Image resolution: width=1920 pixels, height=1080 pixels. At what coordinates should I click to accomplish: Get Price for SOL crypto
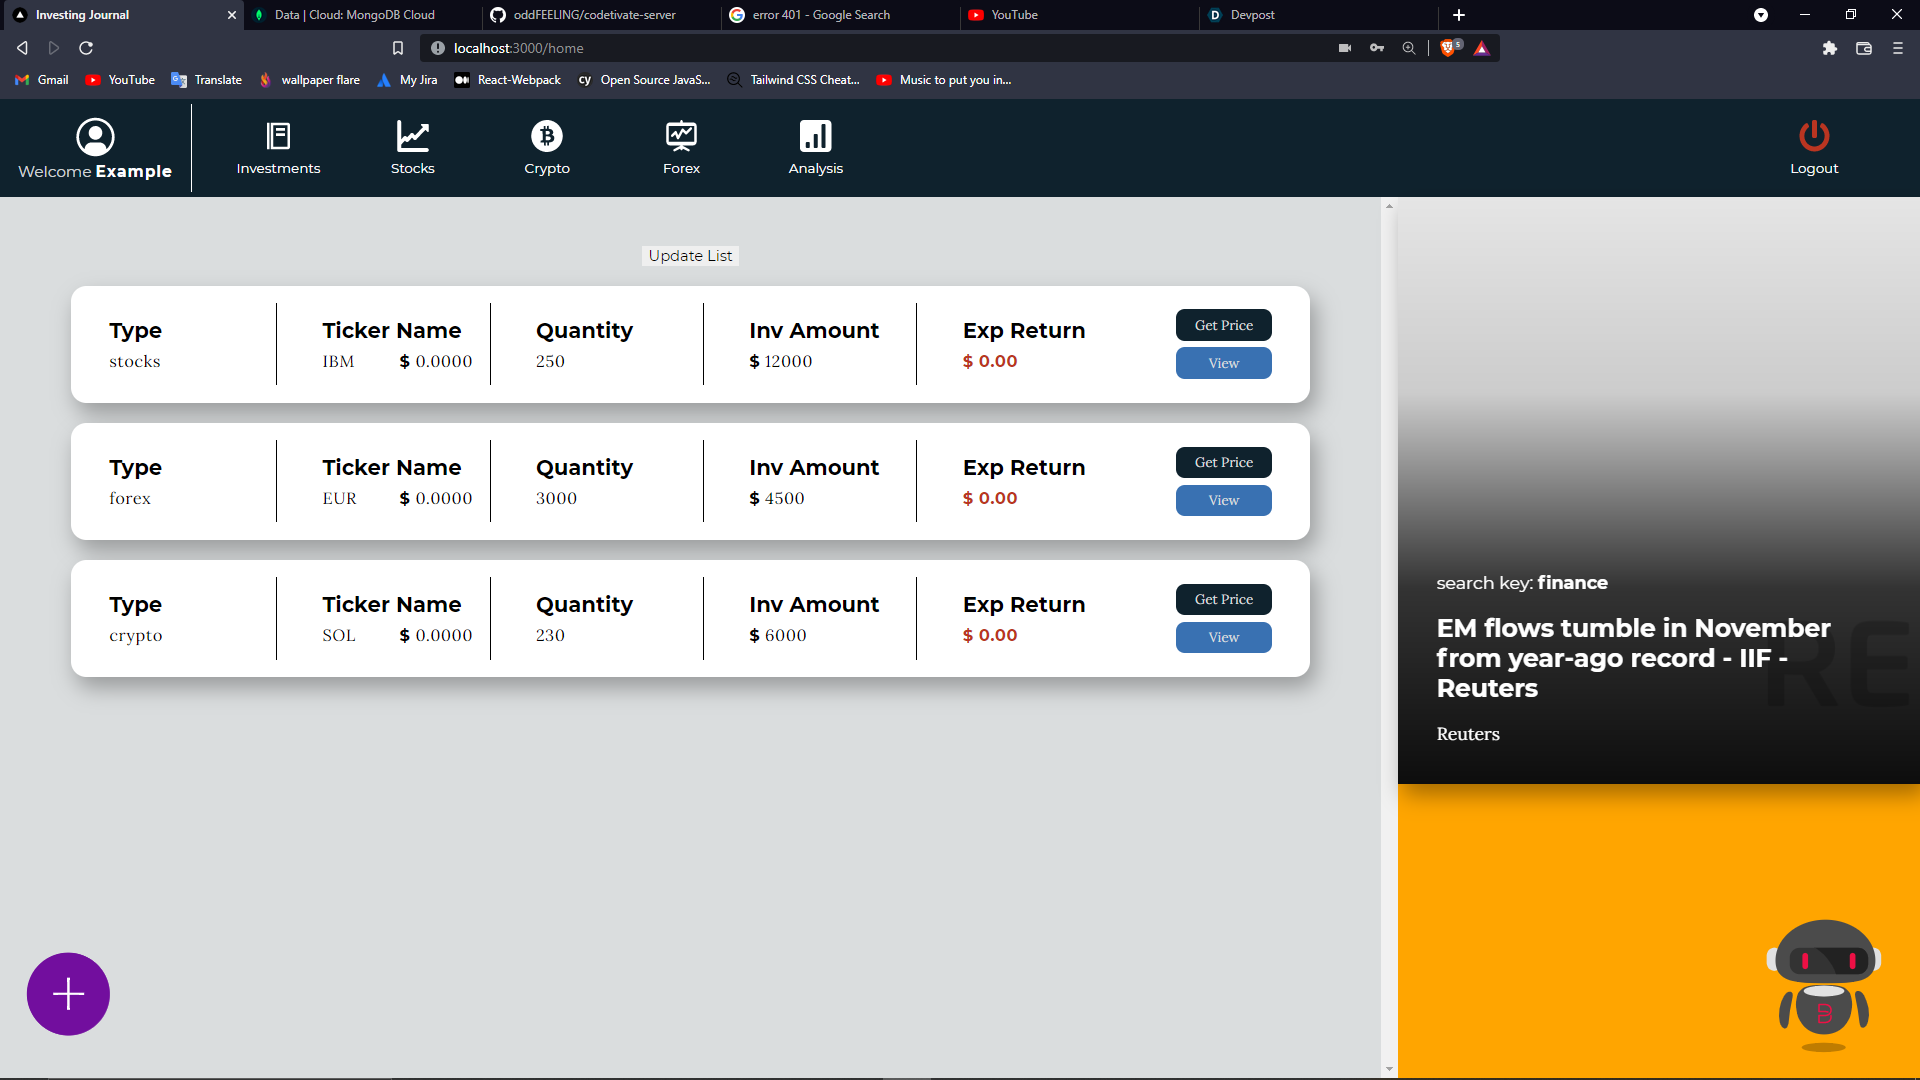[1223, 599]
